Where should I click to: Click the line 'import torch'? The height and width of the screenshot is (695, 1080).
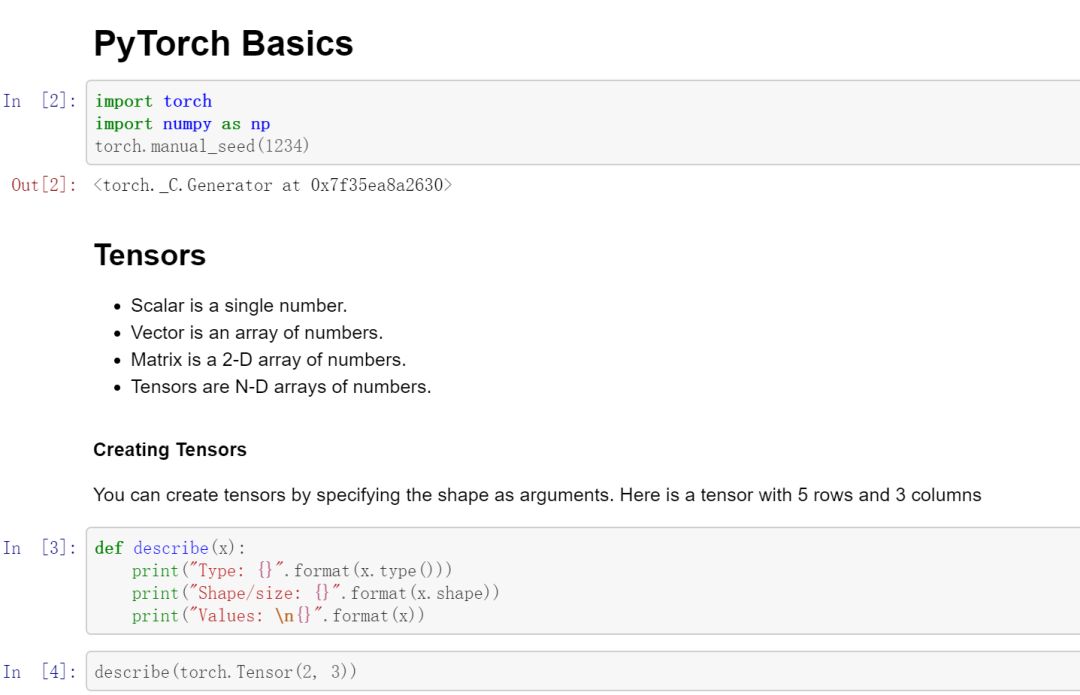154,101
